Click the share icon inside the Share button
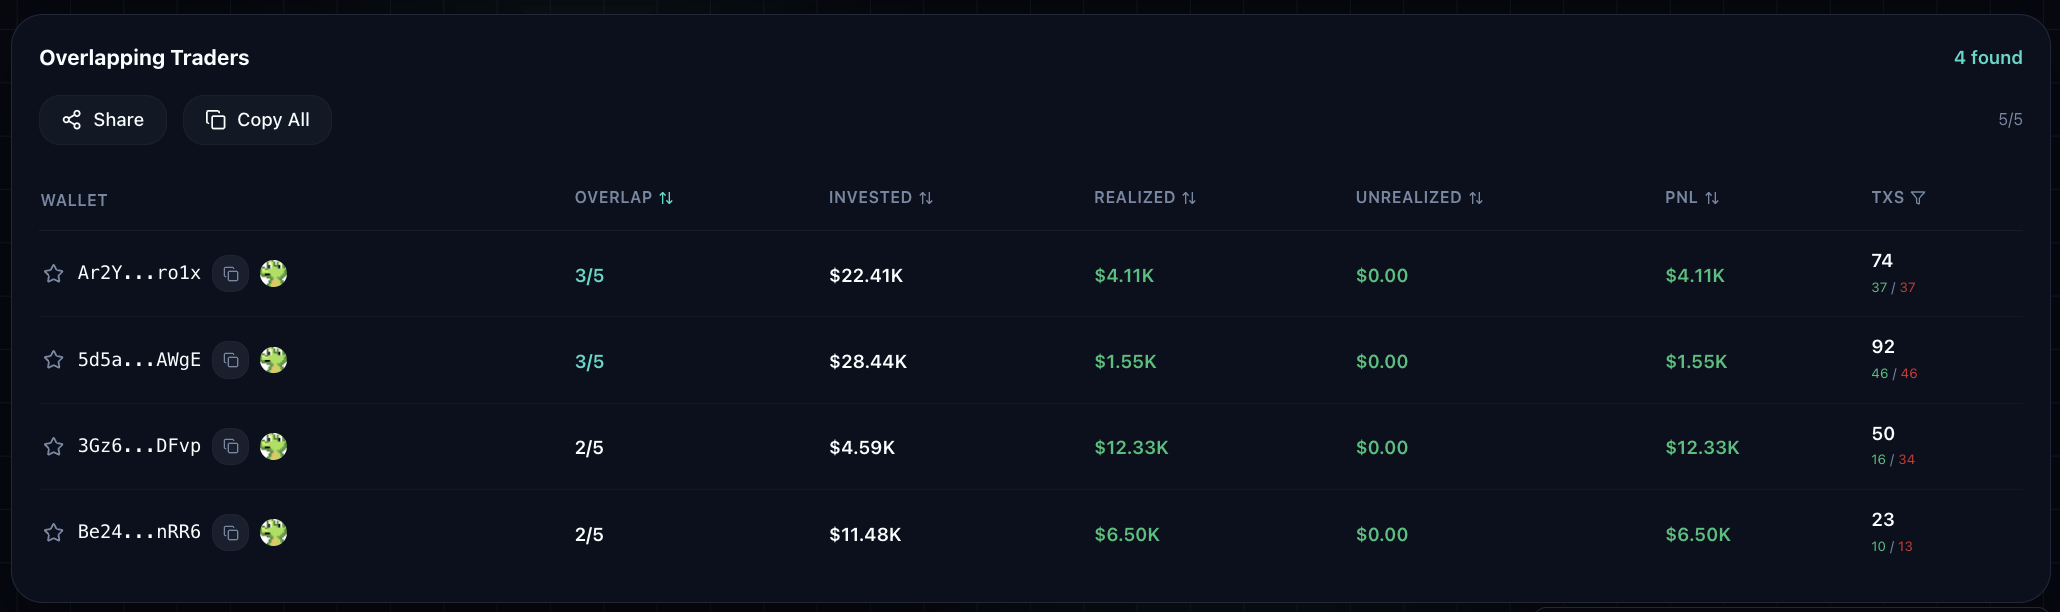The width and height of the screenshot is (2060, 612). pyautogui.click(x=71, y=119)
